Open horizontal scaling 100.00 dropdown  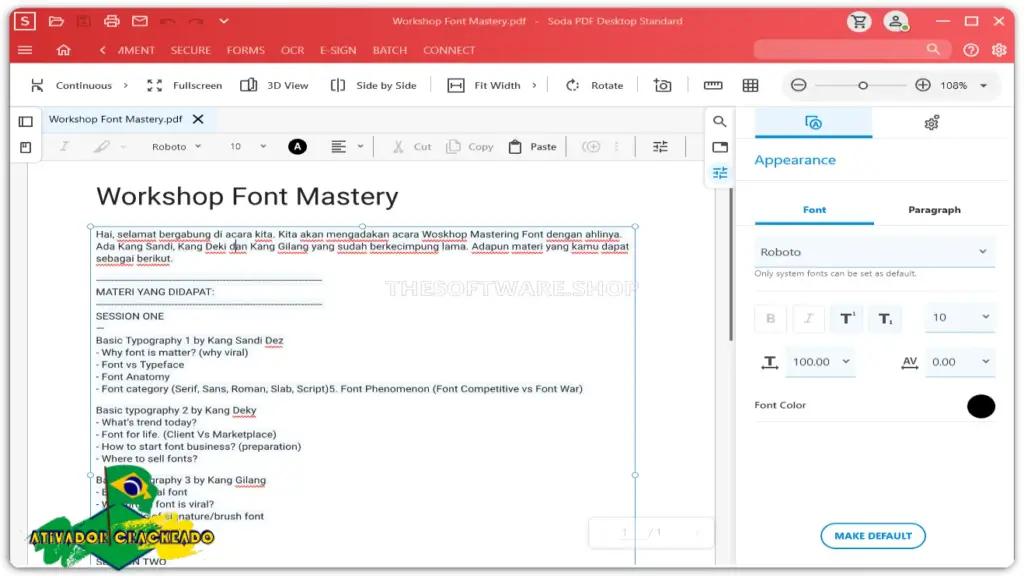[820, 362]
